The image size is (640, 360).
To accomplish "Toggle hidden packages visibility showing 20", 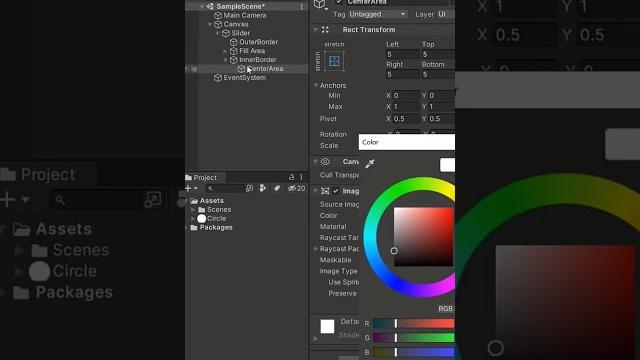I will coord(296,188).
